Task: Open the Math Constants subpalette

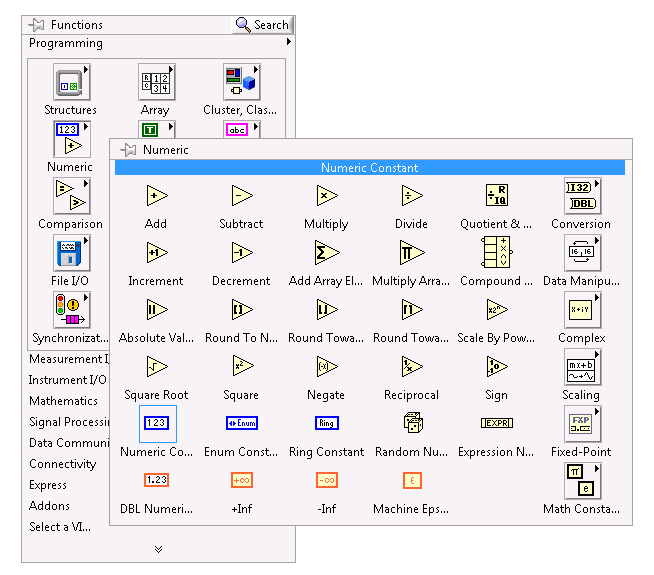Action: pos(582,481)
